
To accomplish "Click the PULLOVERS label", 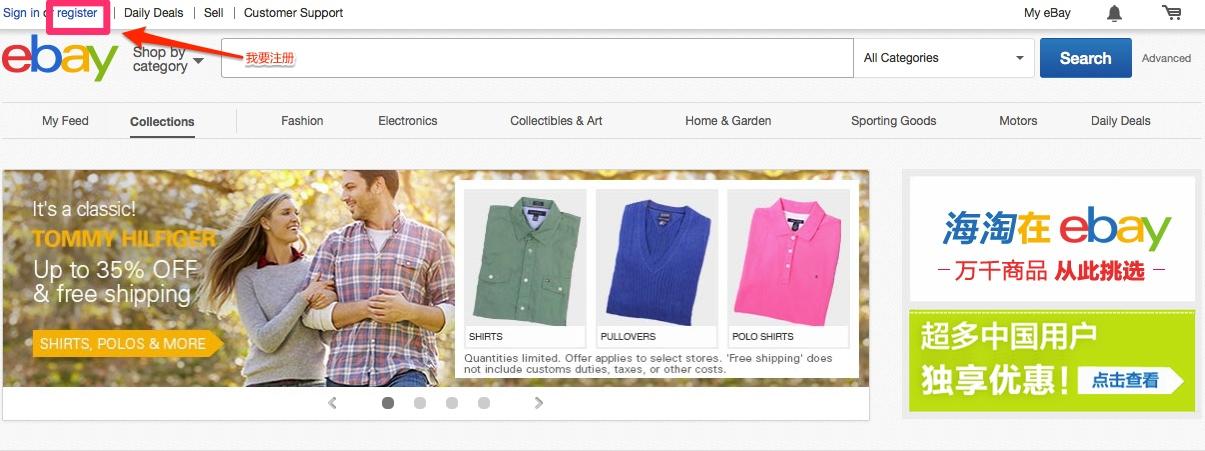I will click(x=628, y=337).
